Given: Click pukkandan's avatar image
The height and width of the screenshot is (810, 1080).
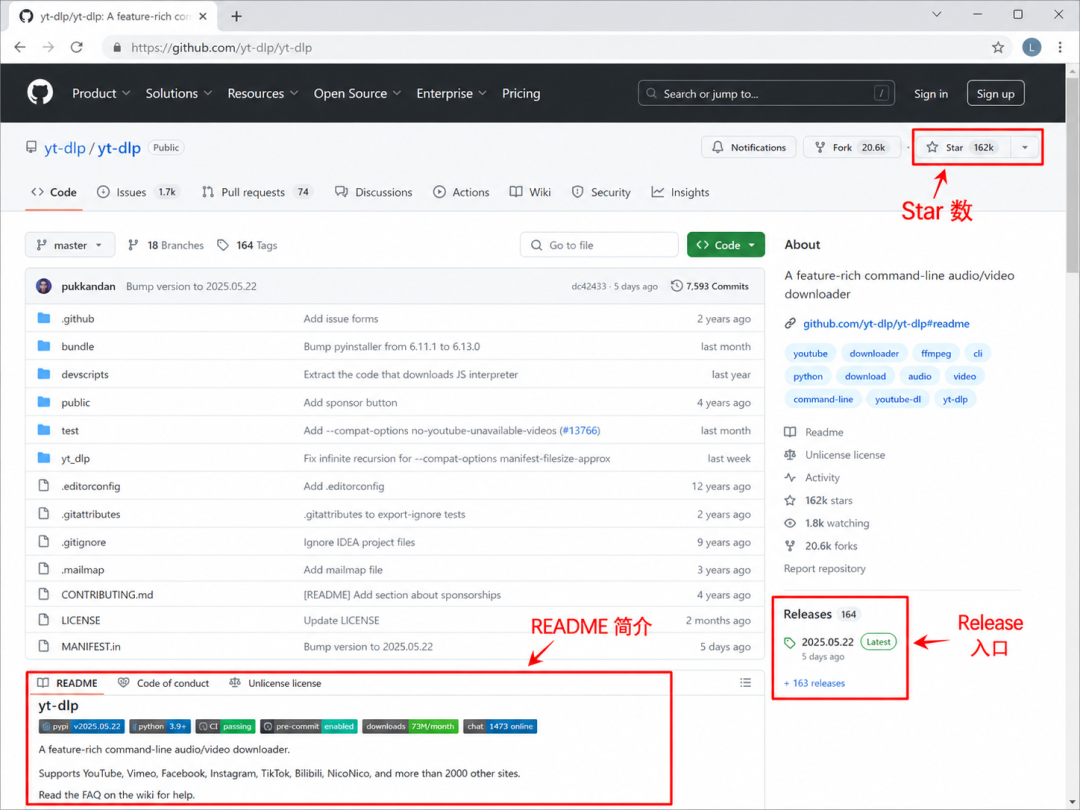Looking at the screenshot, I should point(44,286).
